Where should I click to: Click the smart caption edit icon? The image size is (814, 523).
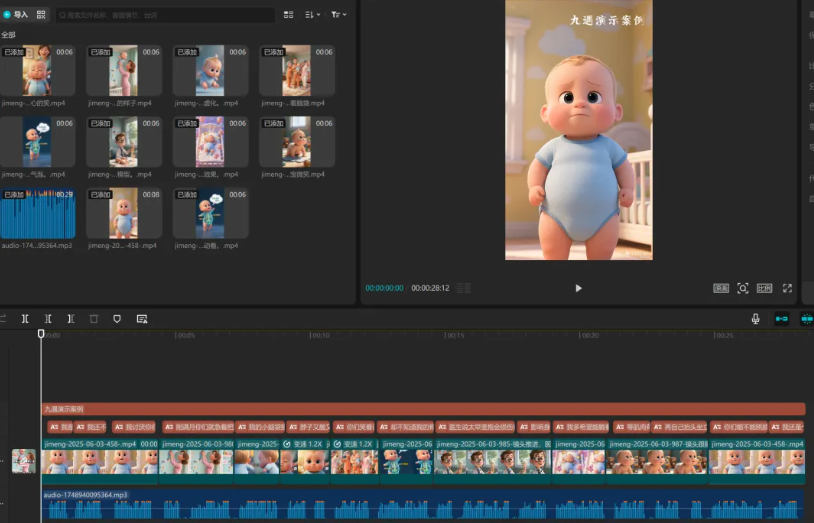click(x=142, y=319)
